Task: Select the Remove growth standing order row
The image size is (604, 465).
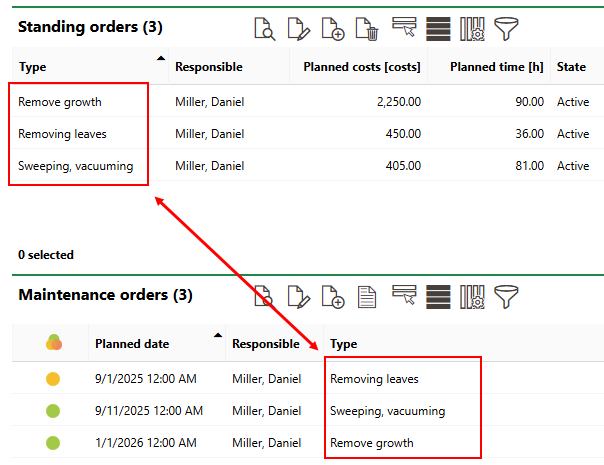Action: 60,102
